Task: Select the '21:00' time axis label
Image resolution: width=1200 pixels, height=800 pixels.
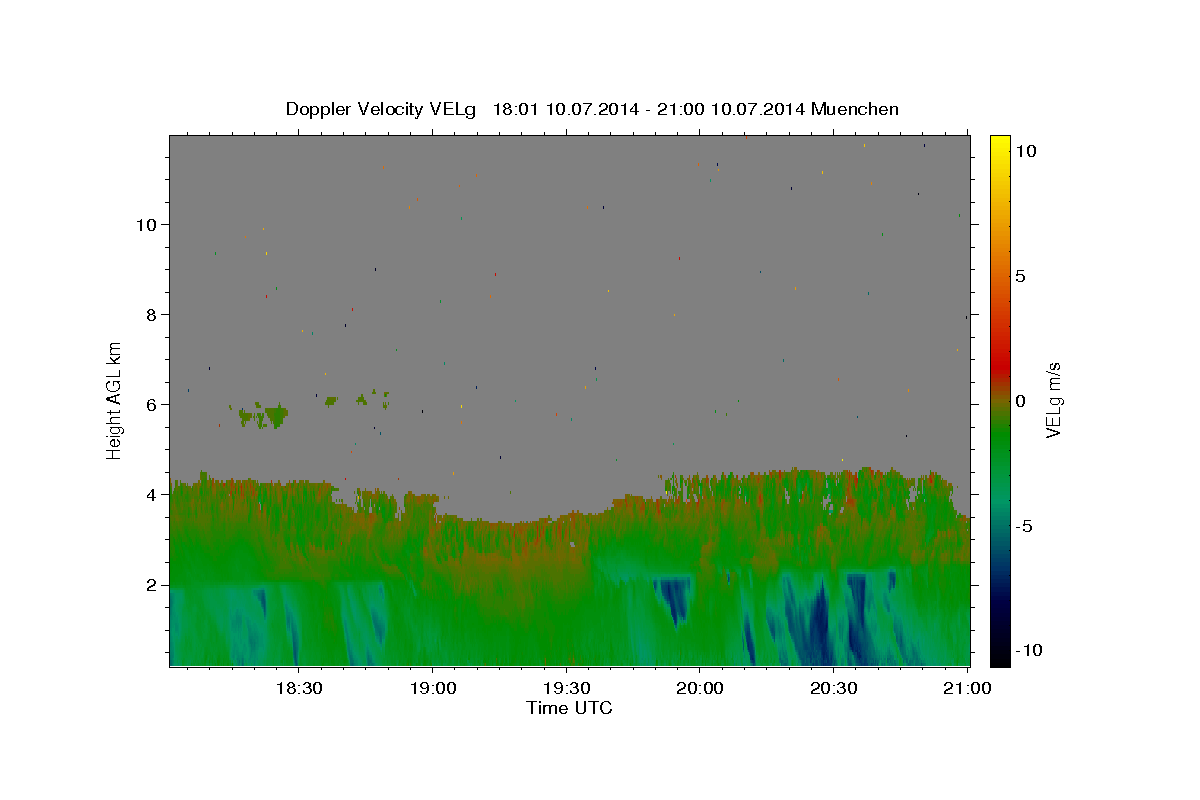Action: [x=968, y=688]
